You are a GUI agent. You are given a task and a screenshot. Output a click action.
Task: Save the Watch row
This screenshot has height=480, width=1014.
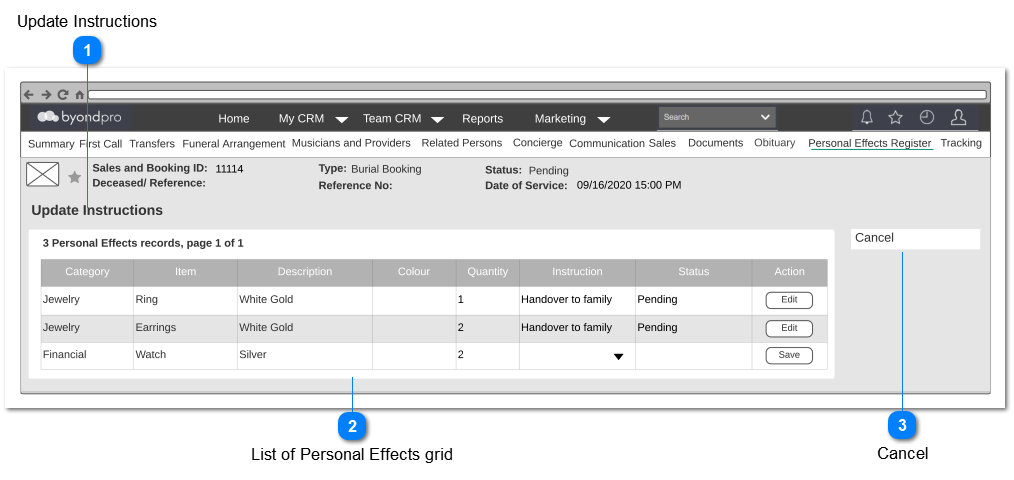point(789,355)
